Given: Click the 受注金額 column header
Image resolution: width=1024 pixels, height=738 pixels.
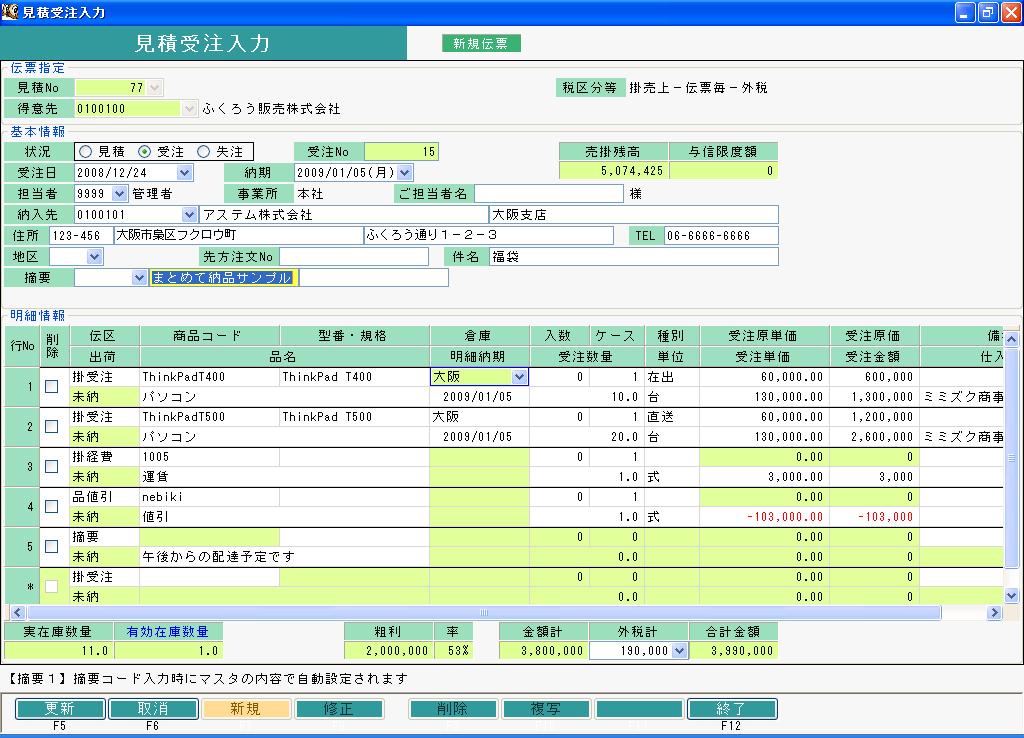Looking at the screenshot, I should click(x=874, y=357).
